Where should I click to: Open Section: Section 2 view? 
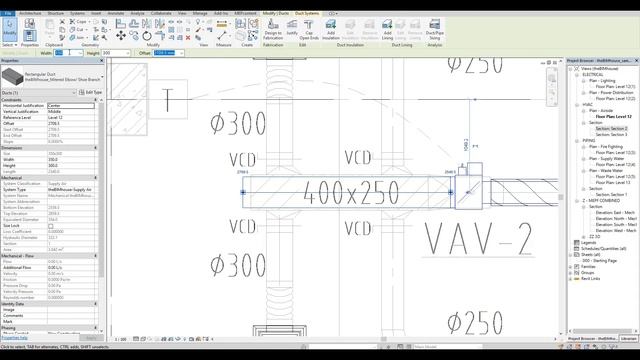pyautogui.click(x=611, y=129)
